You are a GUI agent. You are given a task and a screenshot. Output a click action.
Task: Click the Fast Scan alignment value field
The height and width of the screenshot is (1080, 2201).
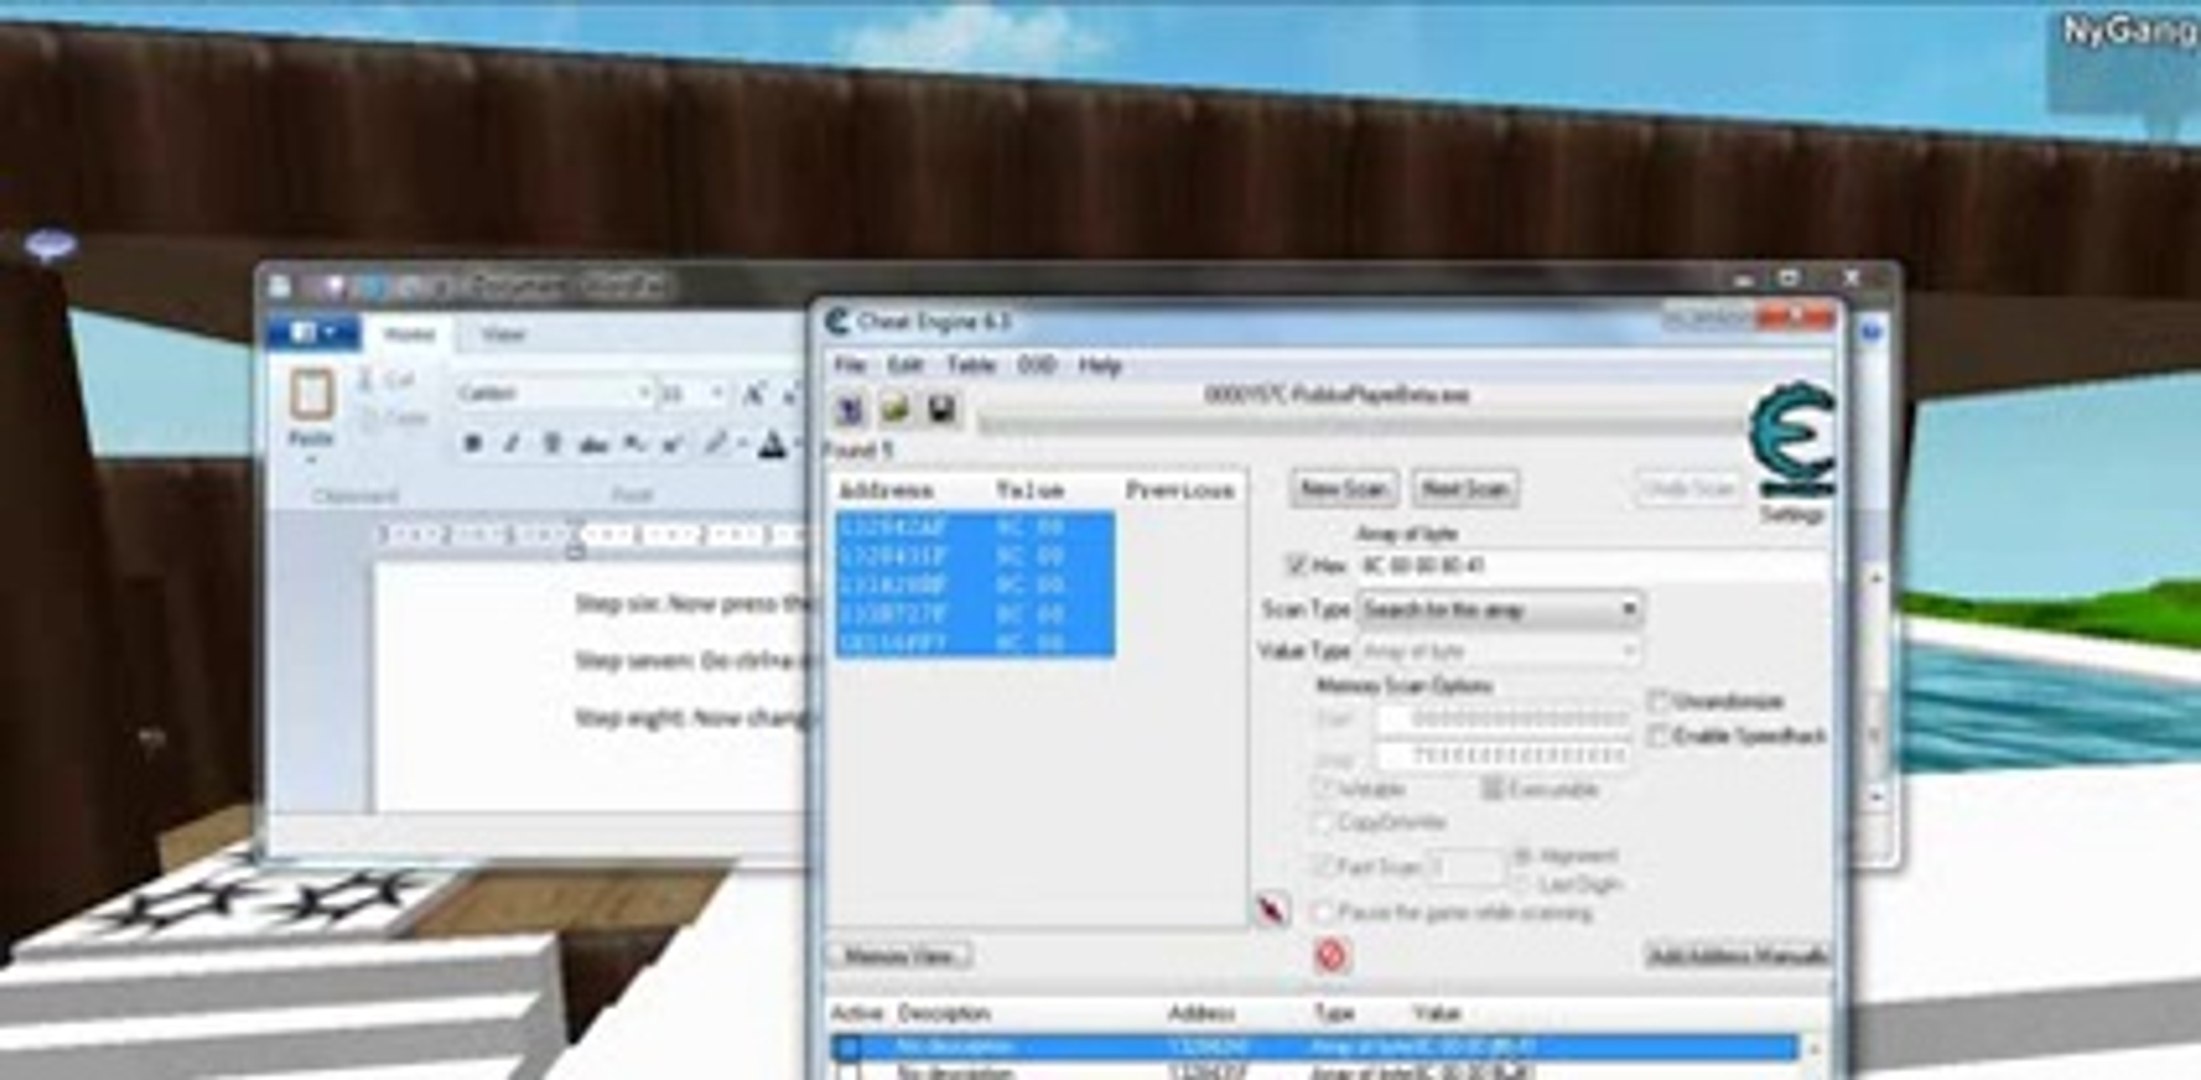click(x=1465, y=866)
